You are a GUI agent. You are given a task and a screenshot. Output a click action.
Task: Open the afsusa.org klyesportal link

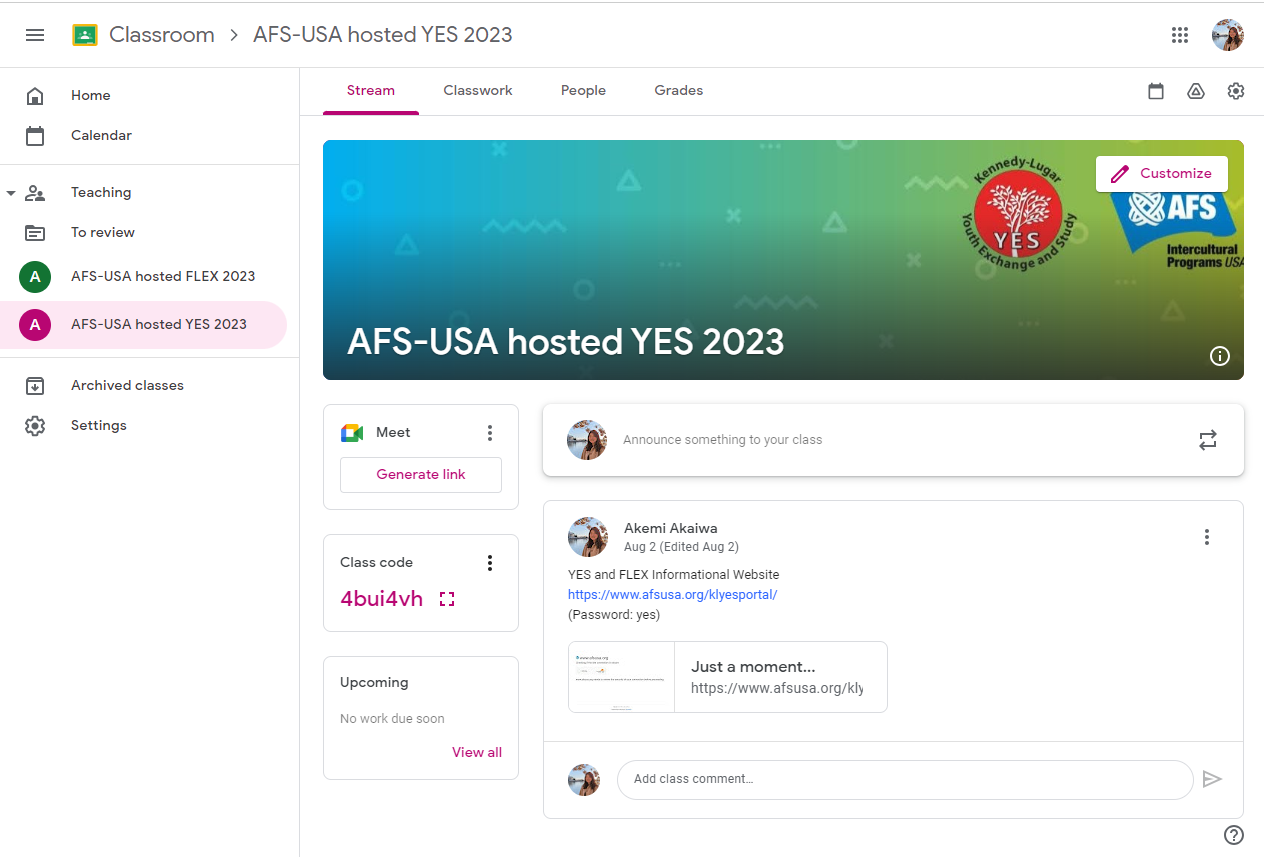(x=673, y=595)
